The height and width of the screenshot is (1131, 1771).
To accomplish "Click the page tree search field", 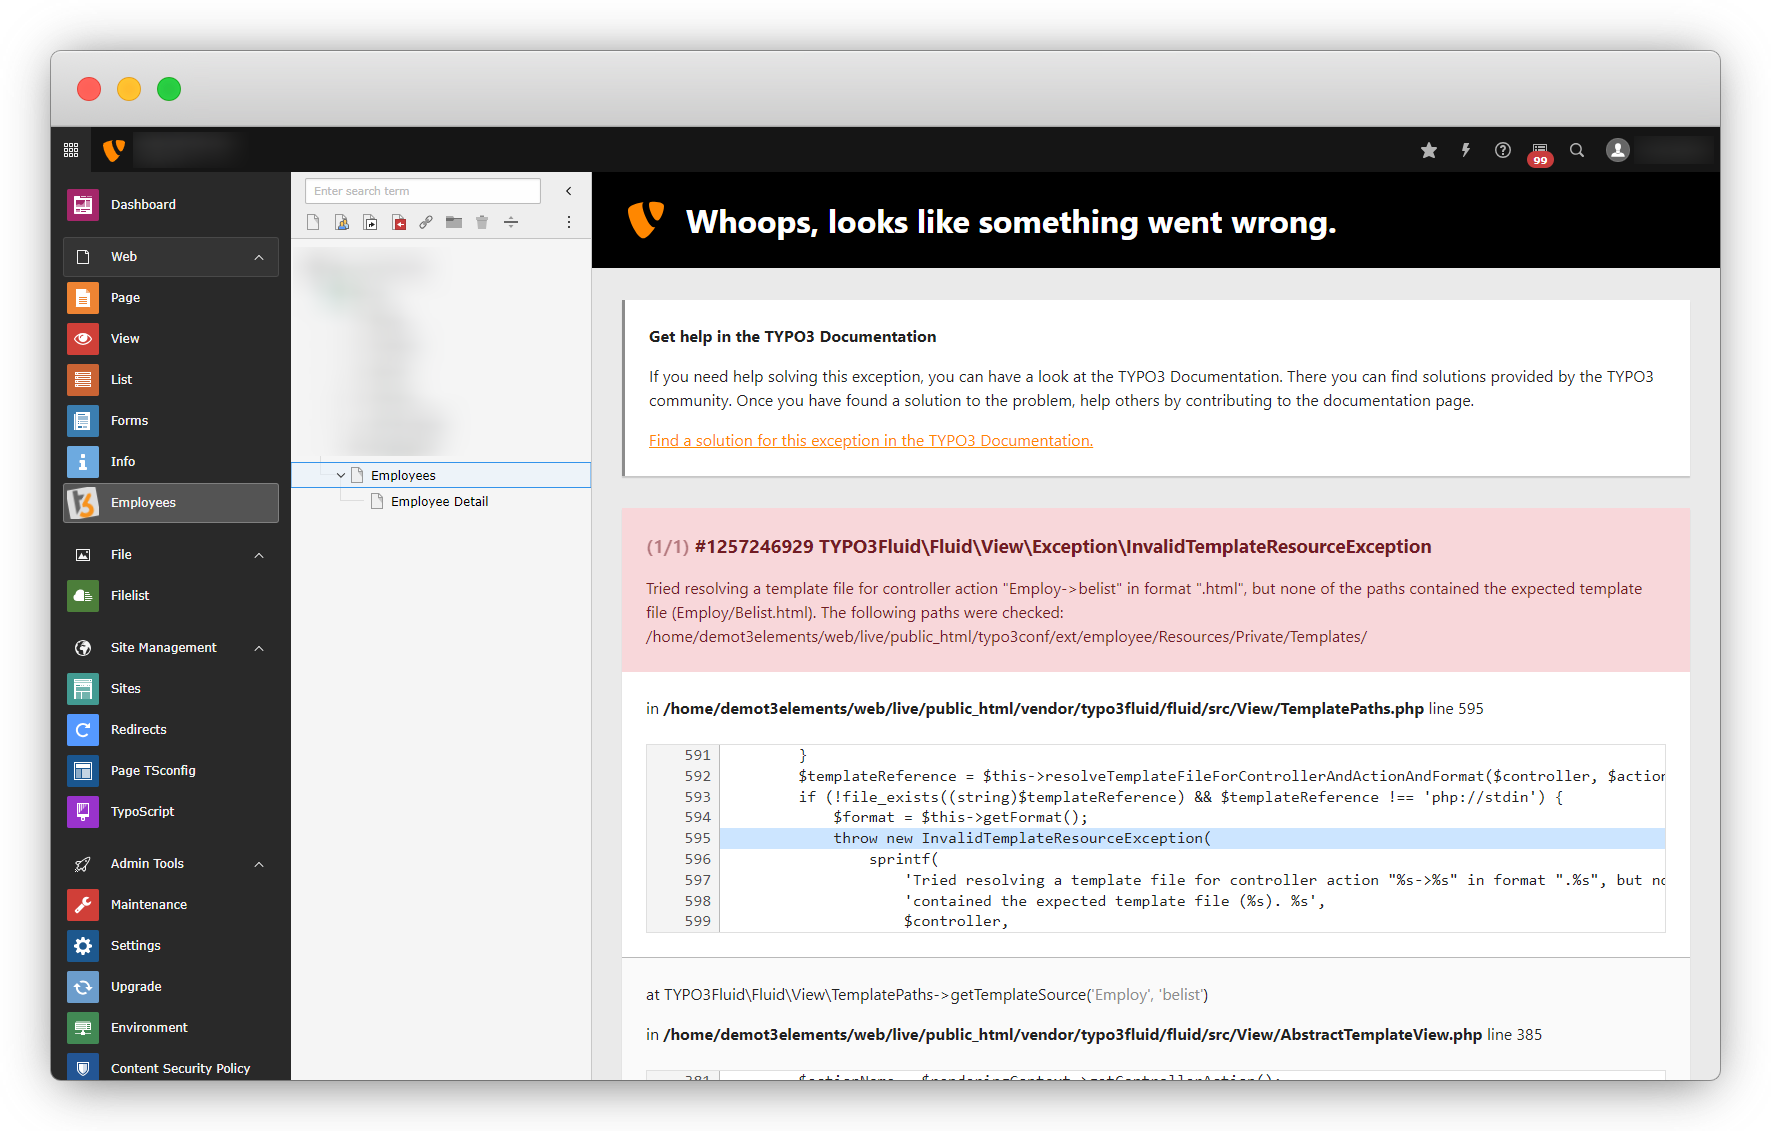I will coord(422,191).
